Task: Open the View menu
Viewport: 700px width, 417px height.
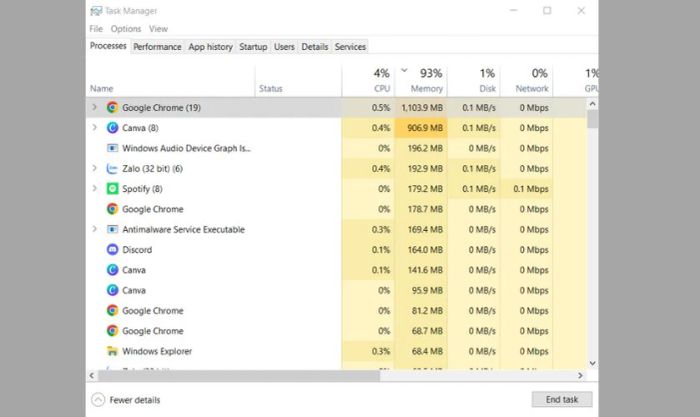Action: click(x=158, y=29)
